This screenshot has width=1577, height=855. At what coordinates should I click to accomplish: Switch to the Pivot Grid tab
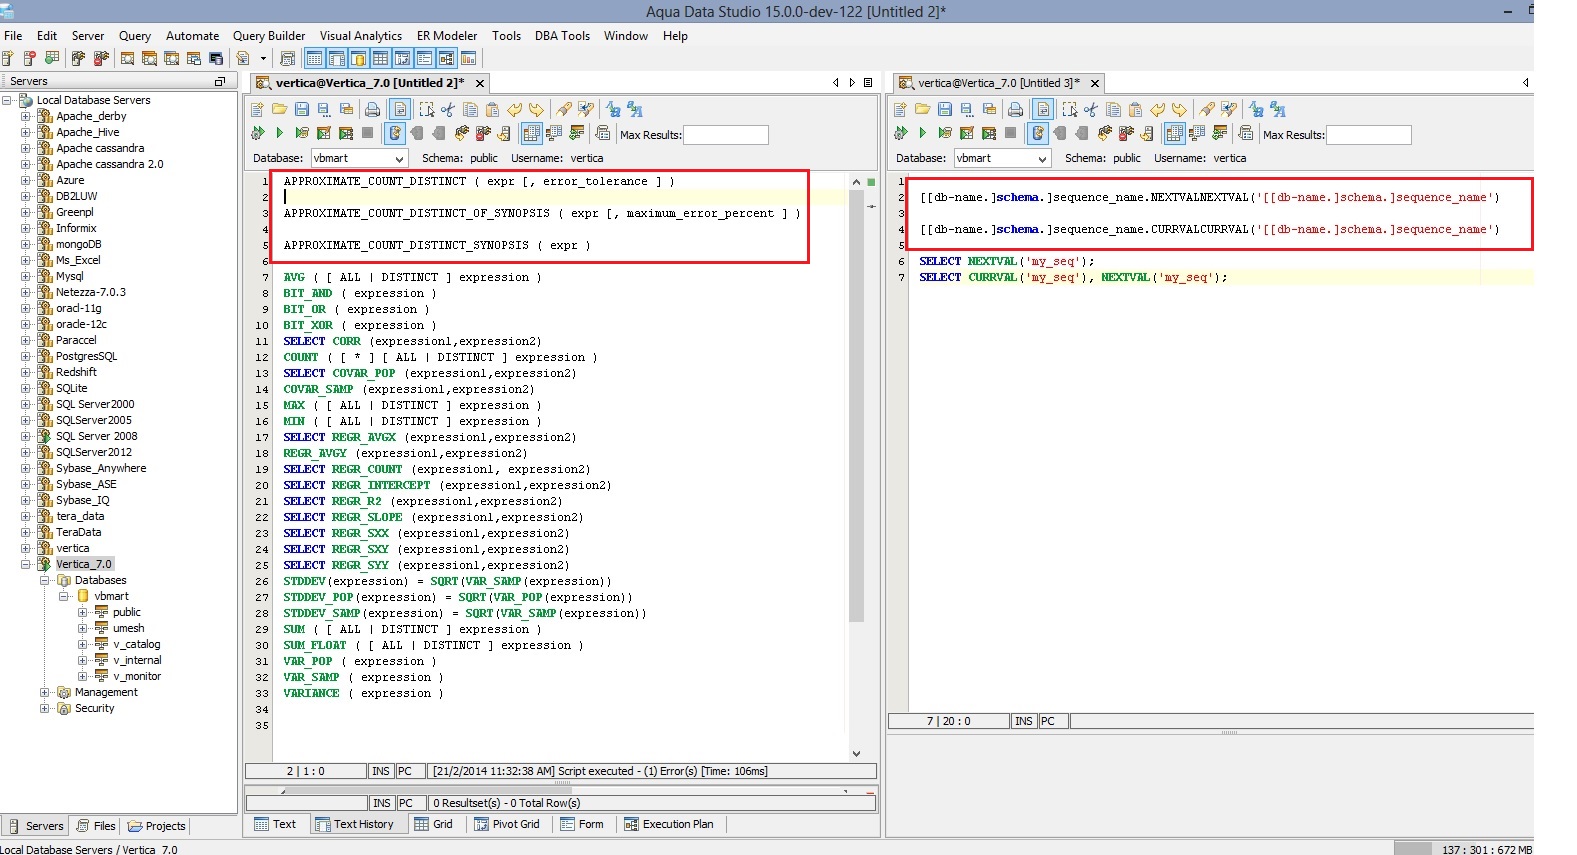pos(507,824)
